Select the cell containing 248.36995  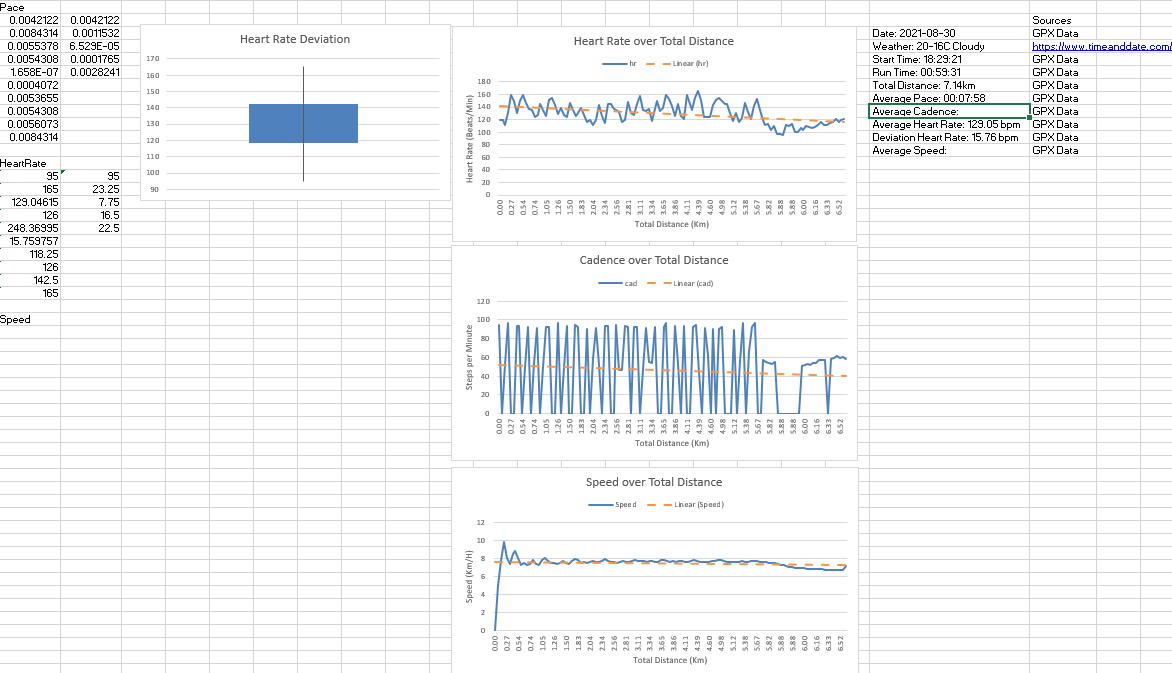[30, 229]
